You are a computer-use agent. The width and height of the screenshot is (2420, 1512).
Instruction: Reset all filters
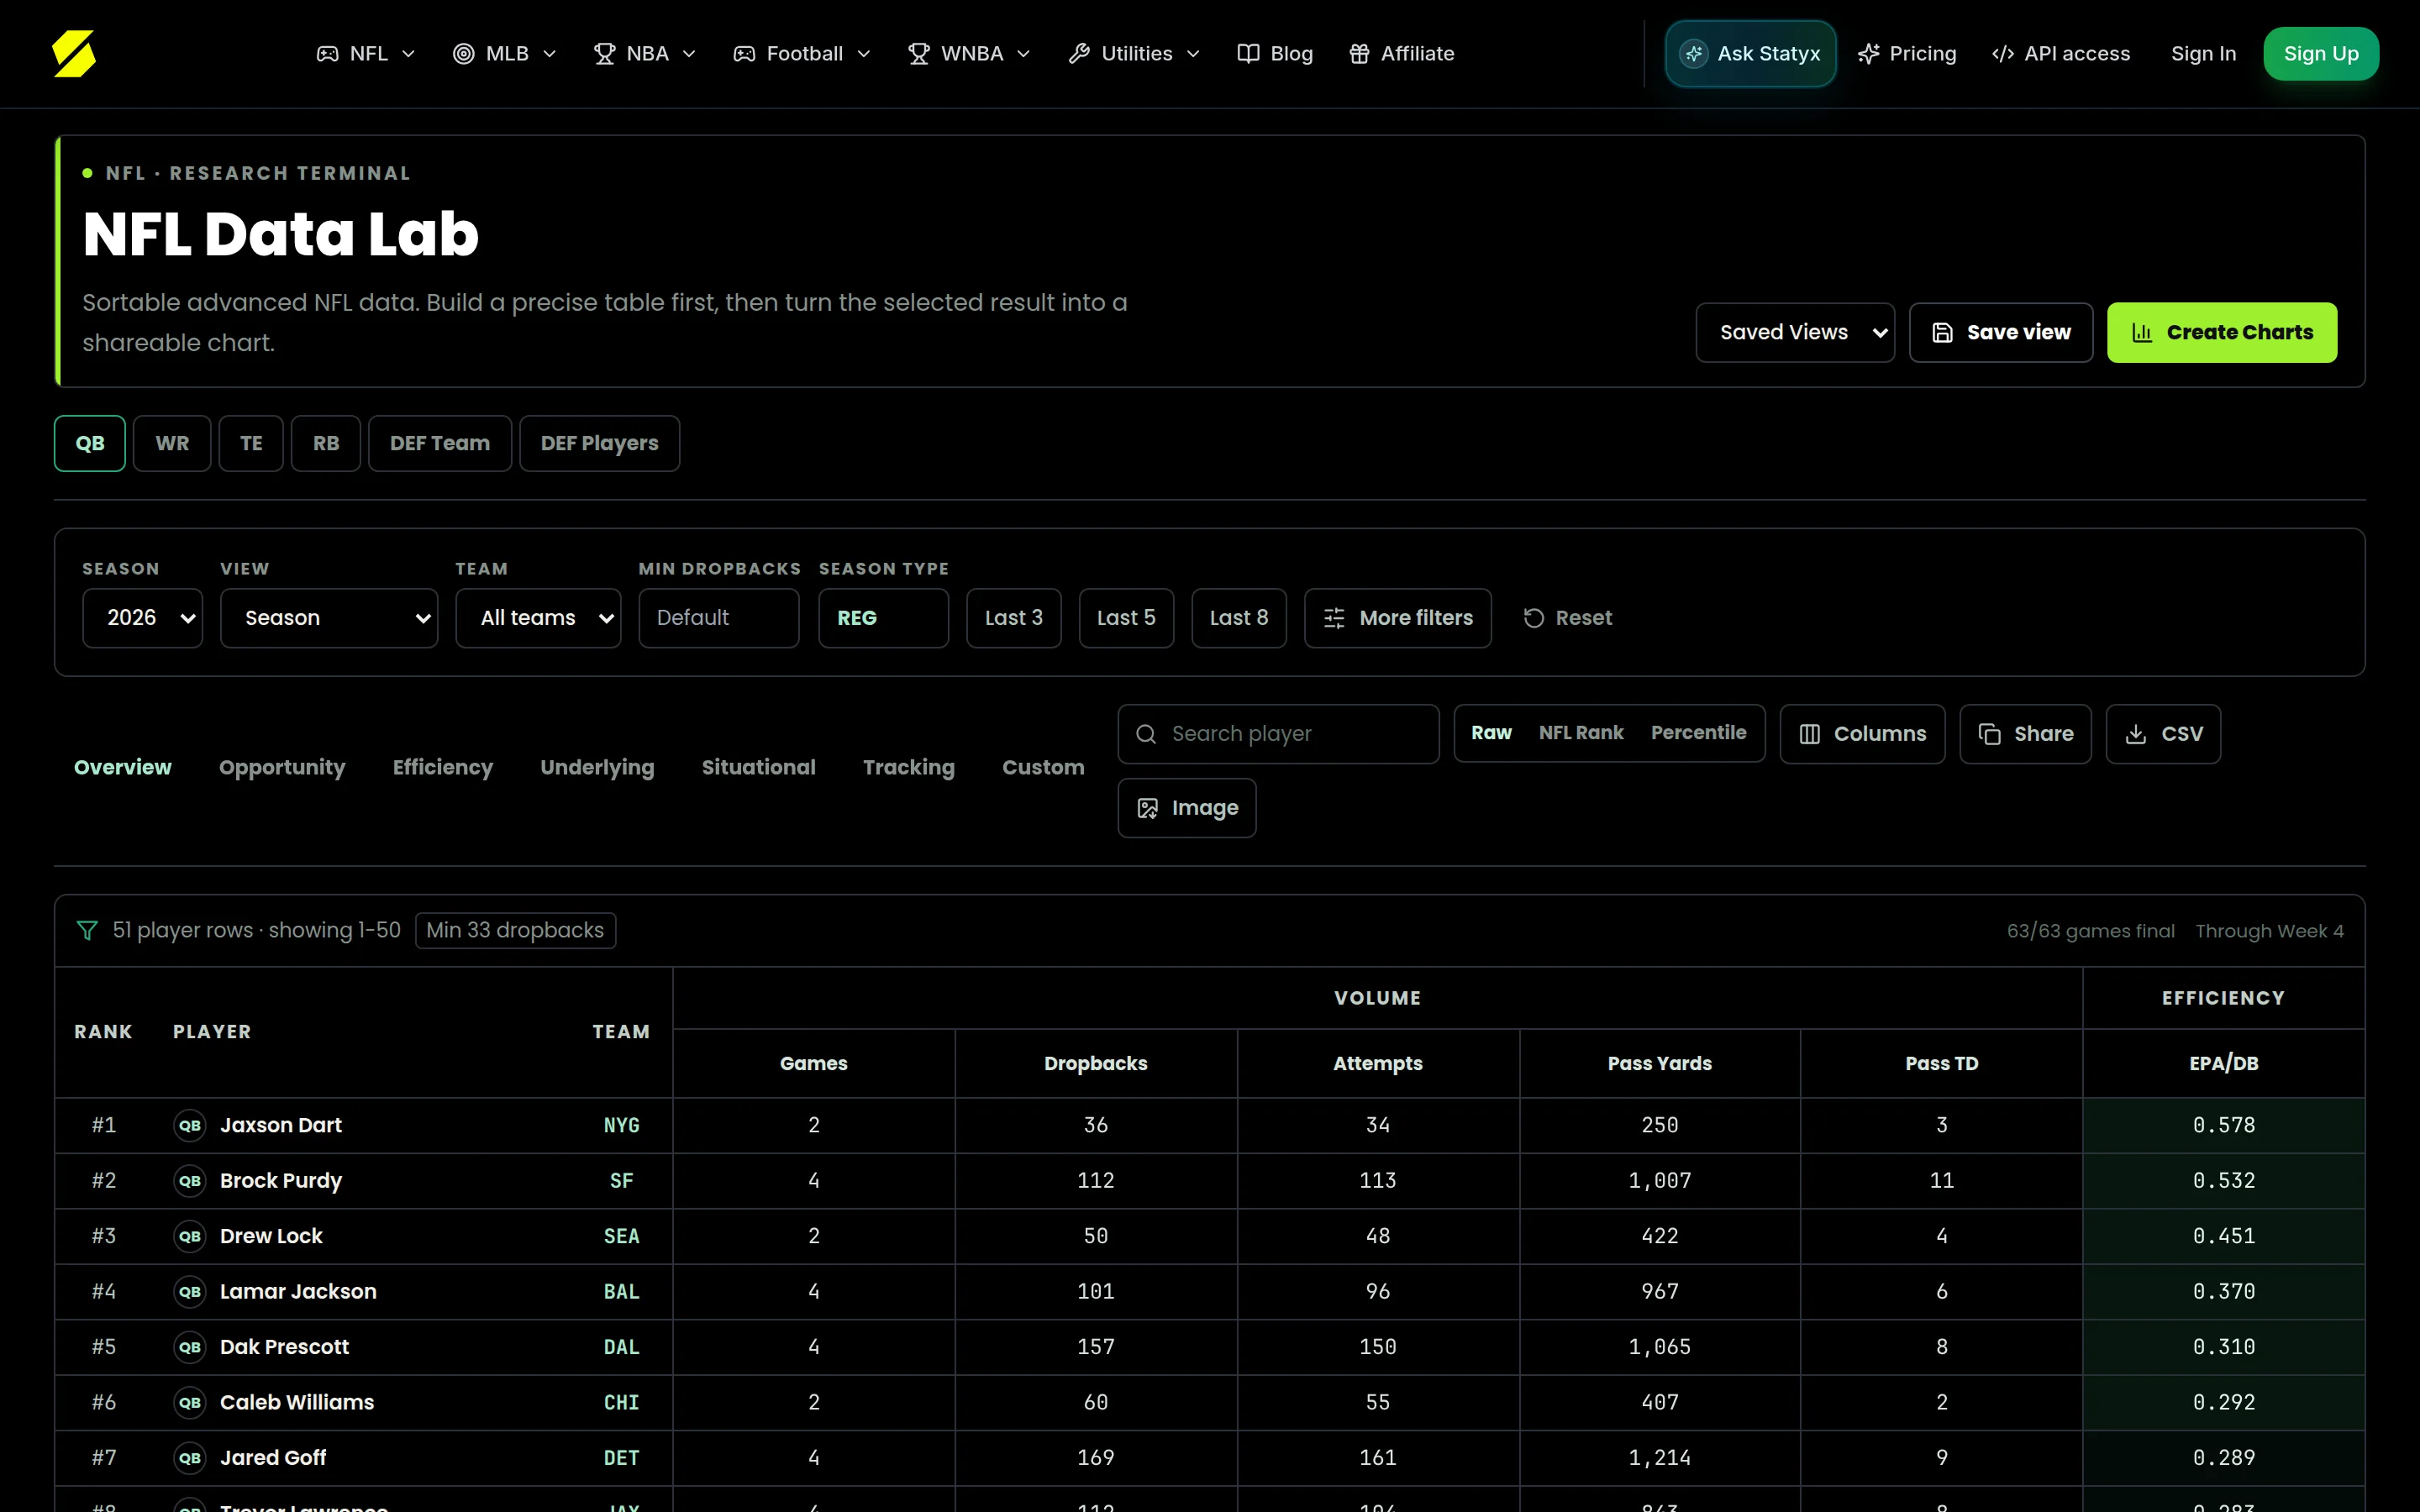tap(1567, 618)
